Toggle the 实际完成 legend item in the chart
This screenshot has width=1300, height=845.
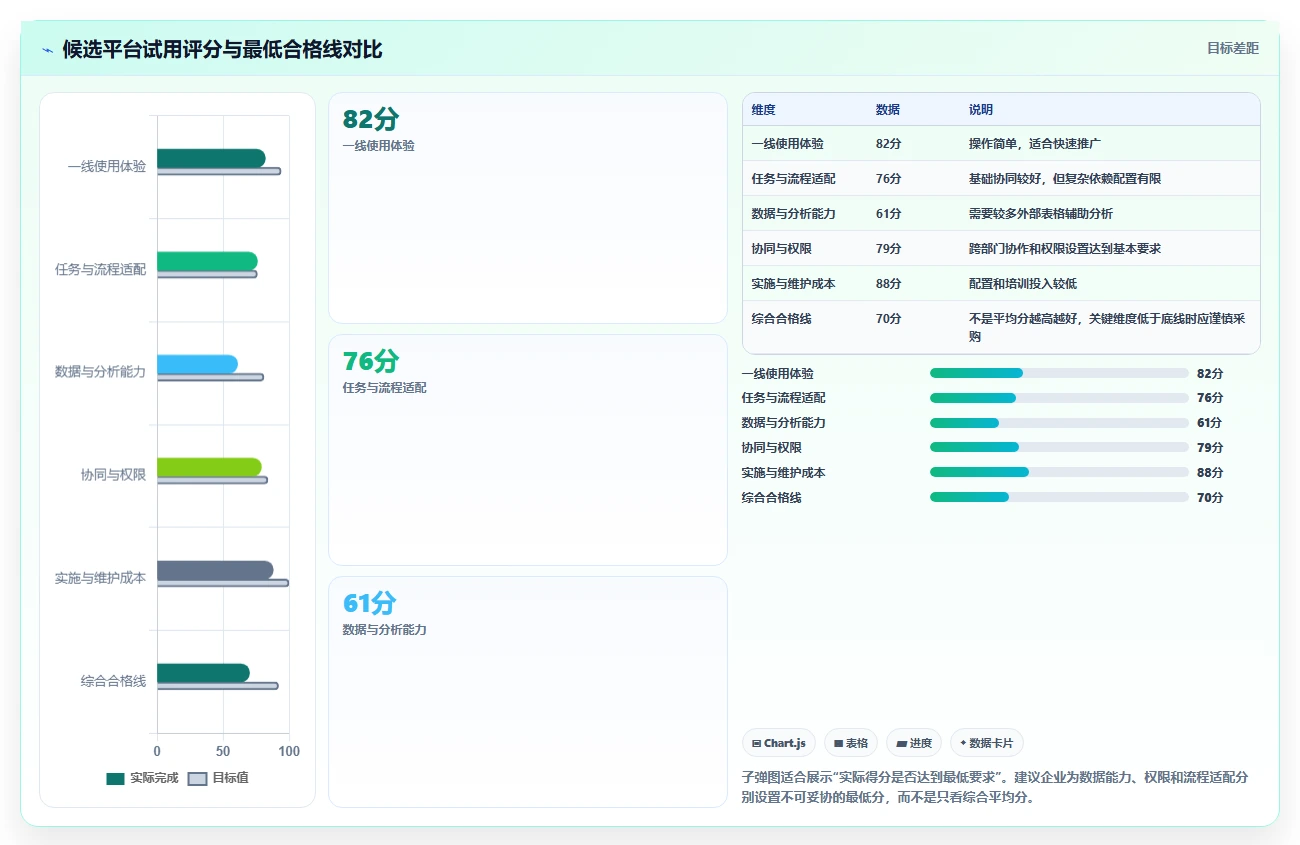(x=142, y=778)
